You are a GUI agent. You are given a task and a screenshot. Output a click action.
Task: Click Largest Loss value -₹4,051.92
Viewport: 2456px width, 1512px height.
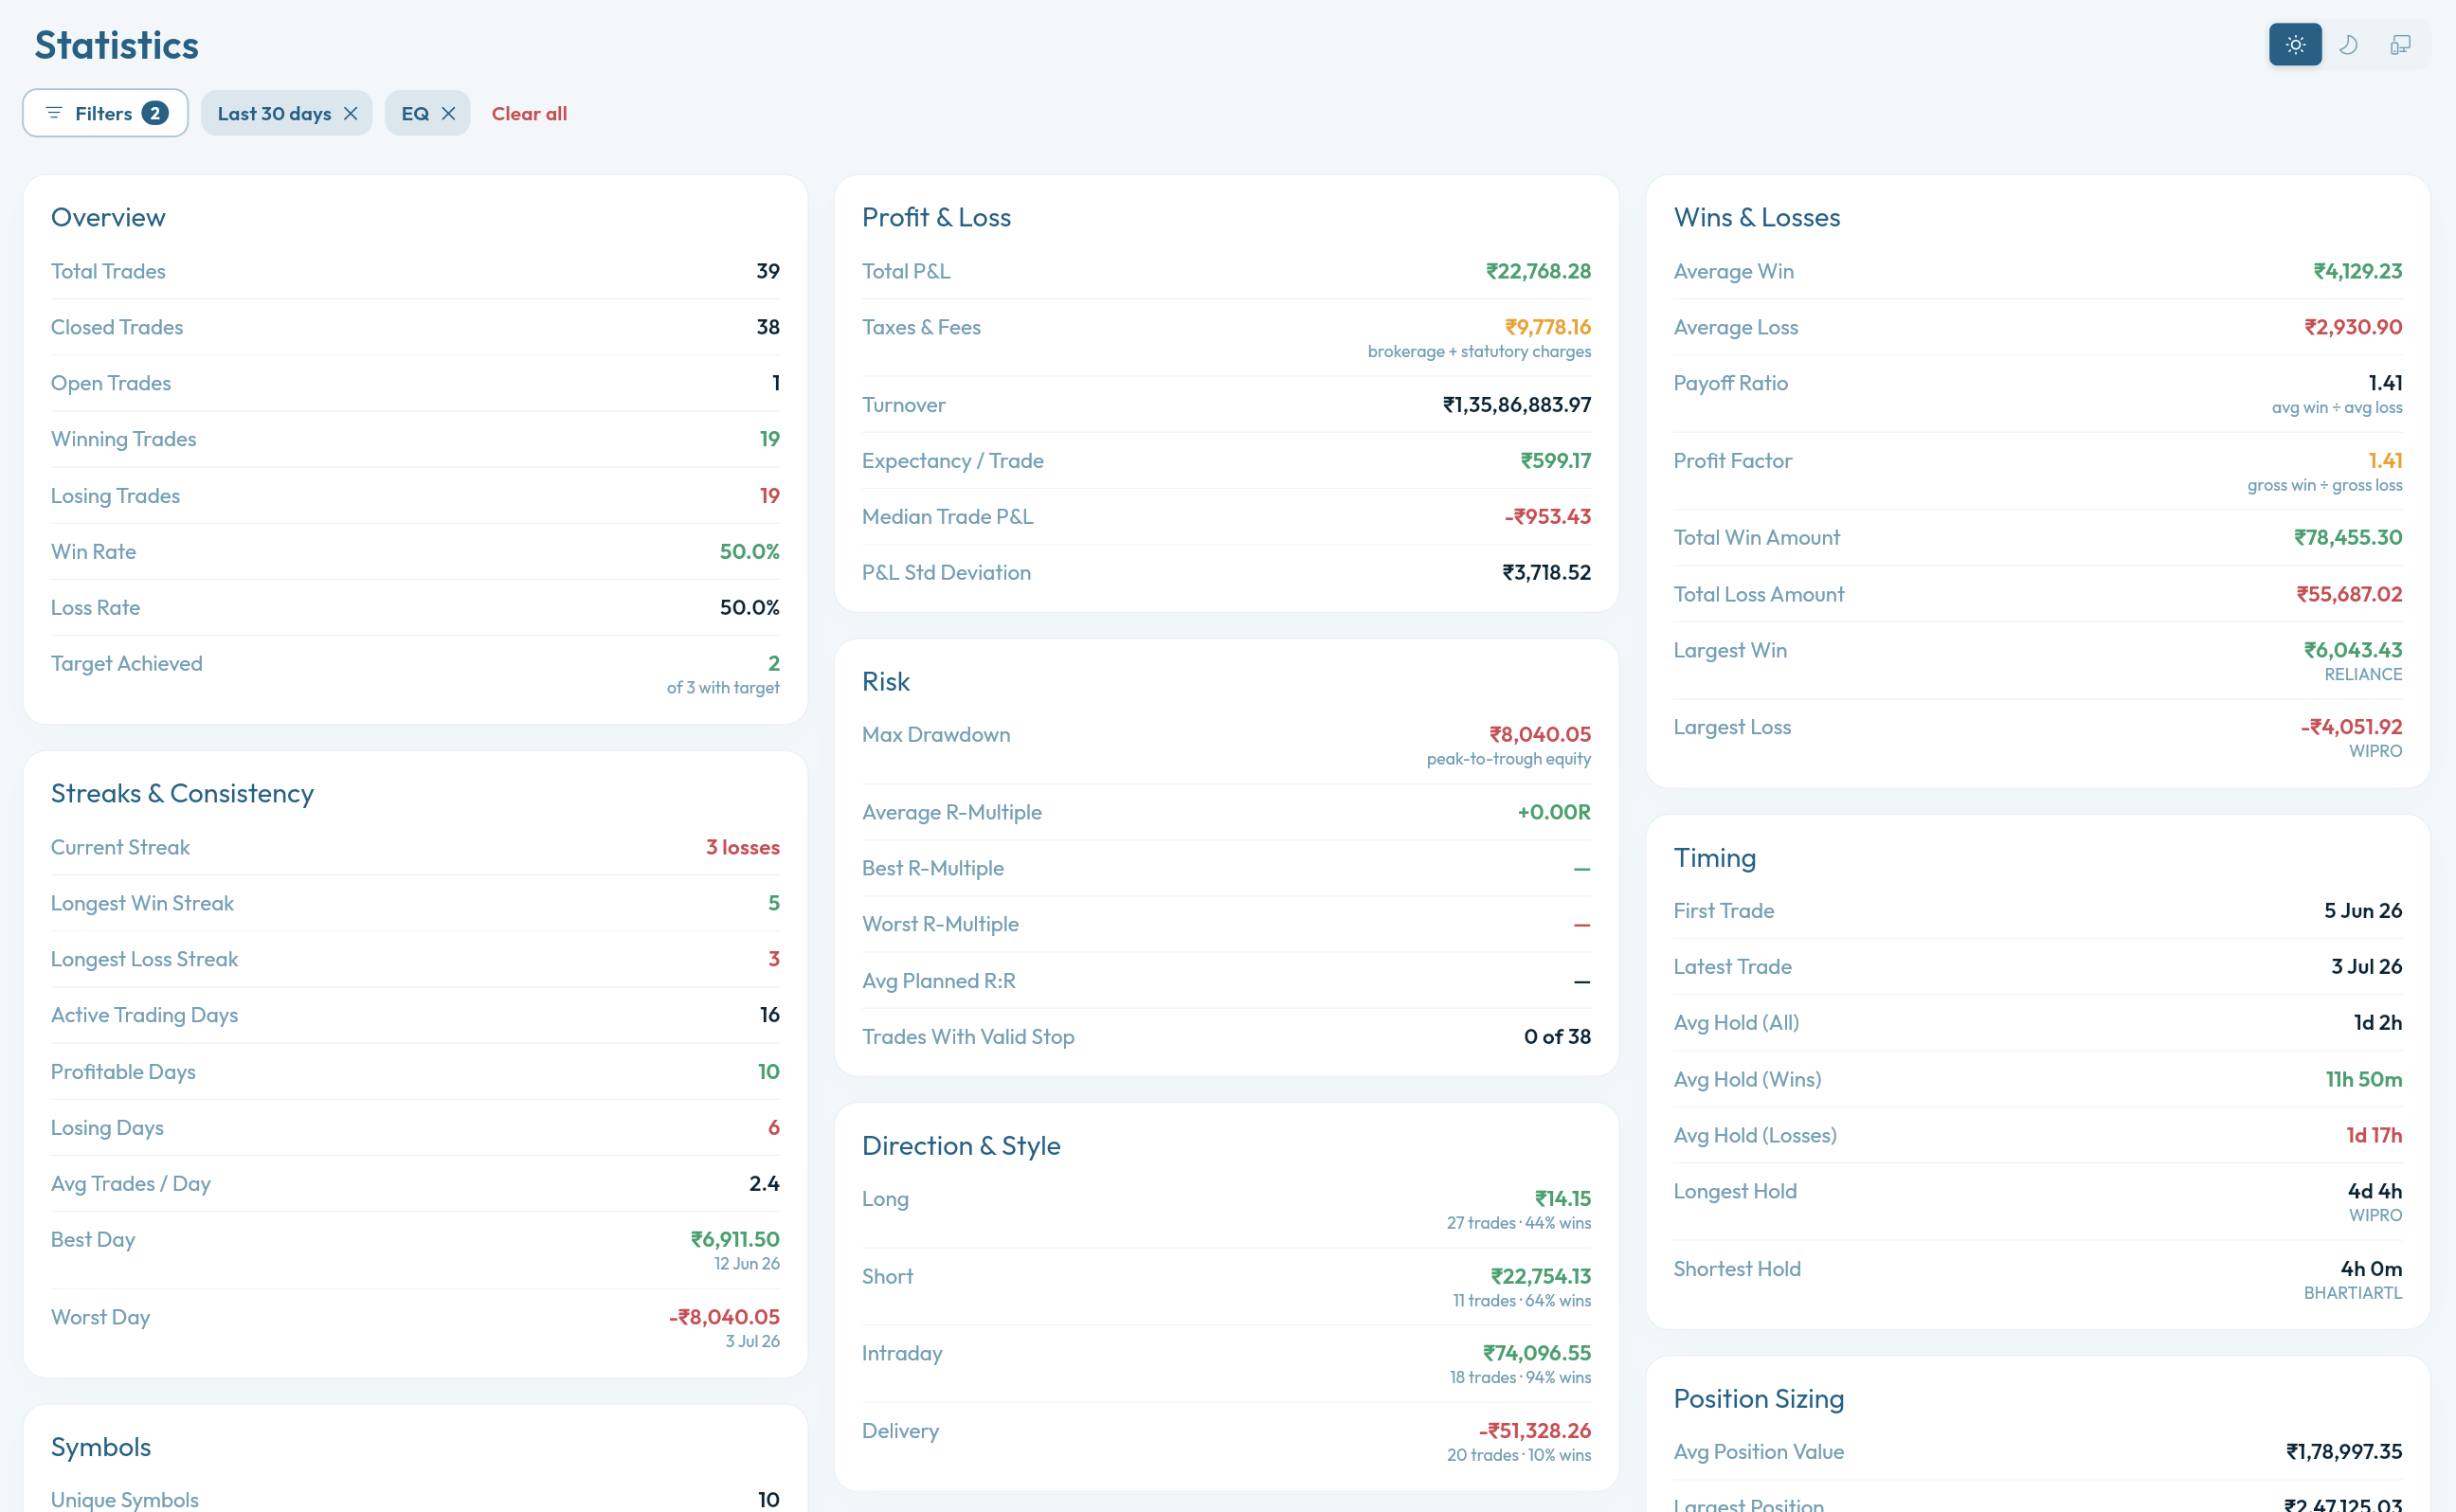pos(2351,727)
